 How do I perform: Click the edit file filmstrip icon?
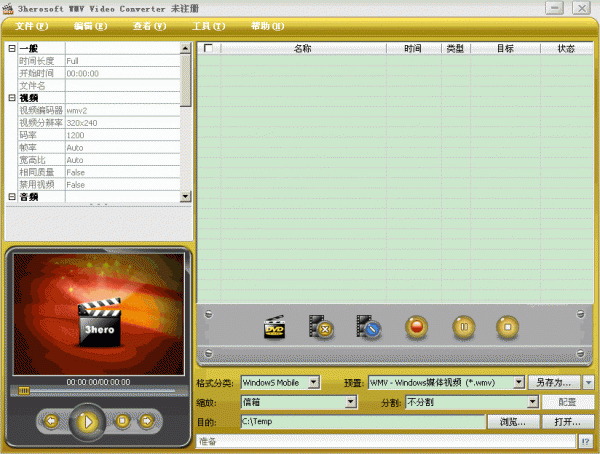[x=368, y=327]
